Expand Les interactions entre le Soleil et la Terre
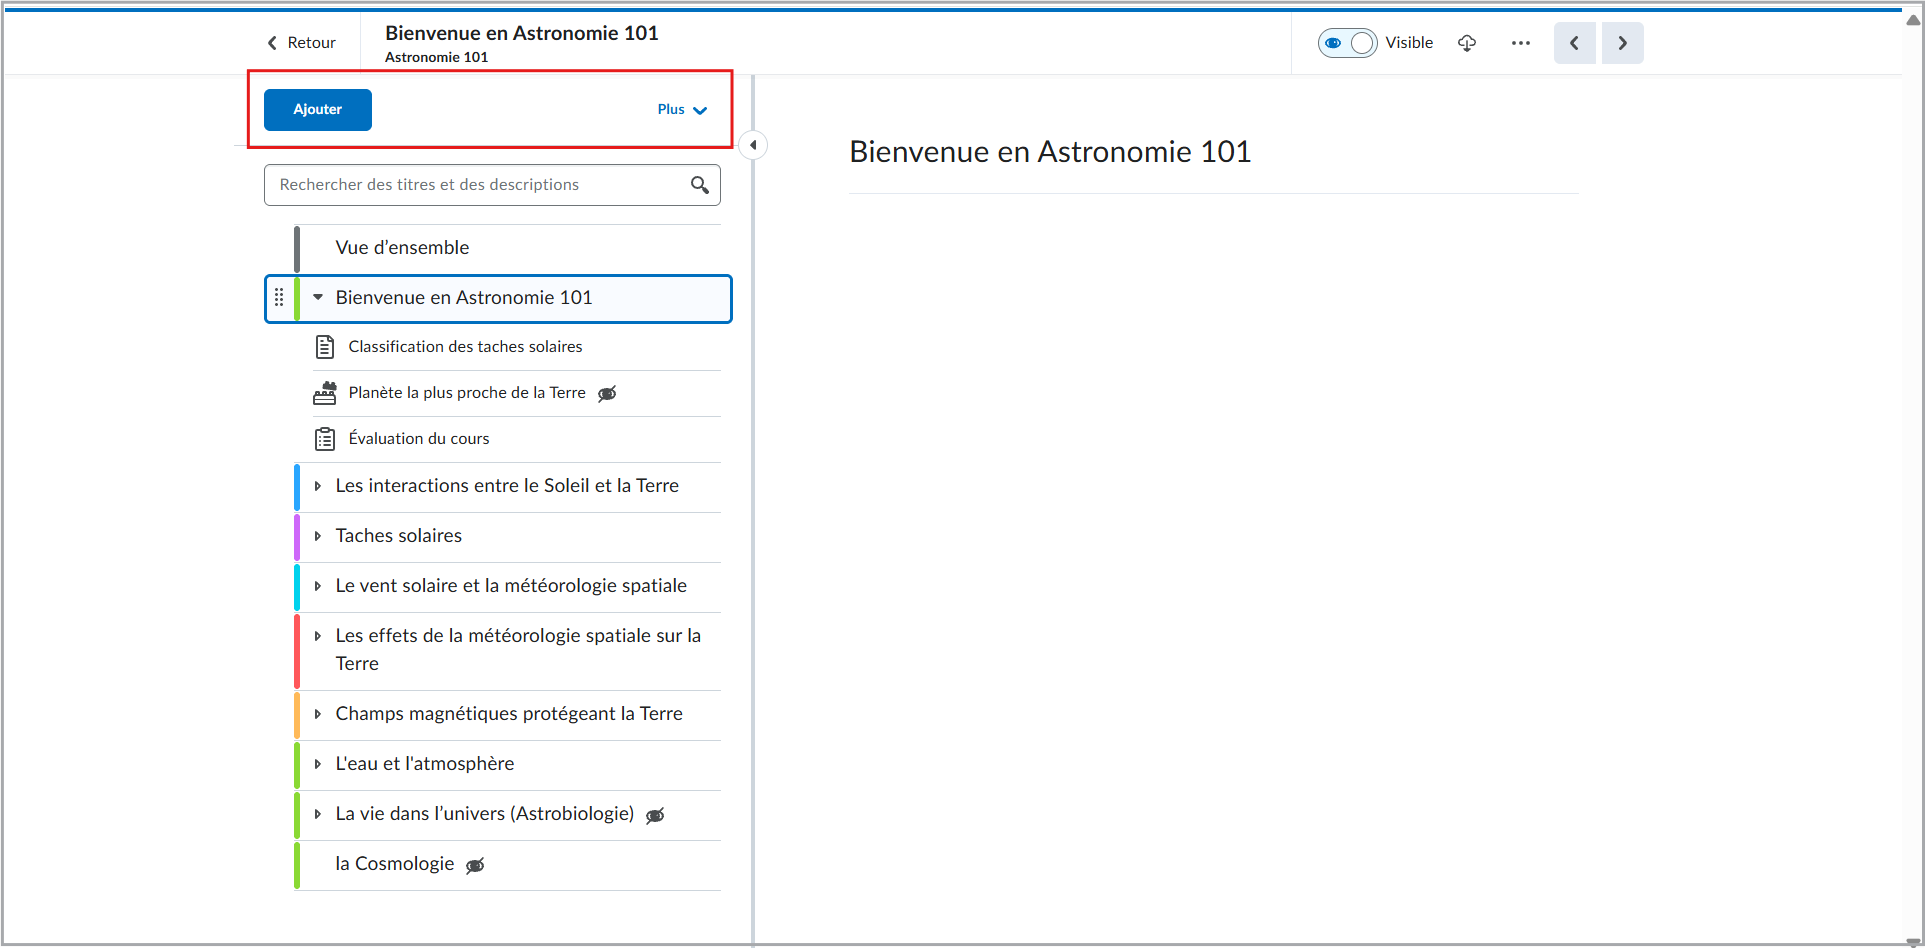Screen dimensions: 1926x948 point(318,486)
